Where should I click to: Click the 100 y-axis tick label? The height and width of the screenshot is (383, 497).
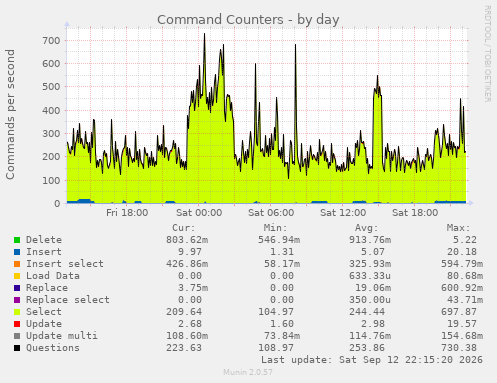coord(51,180)
